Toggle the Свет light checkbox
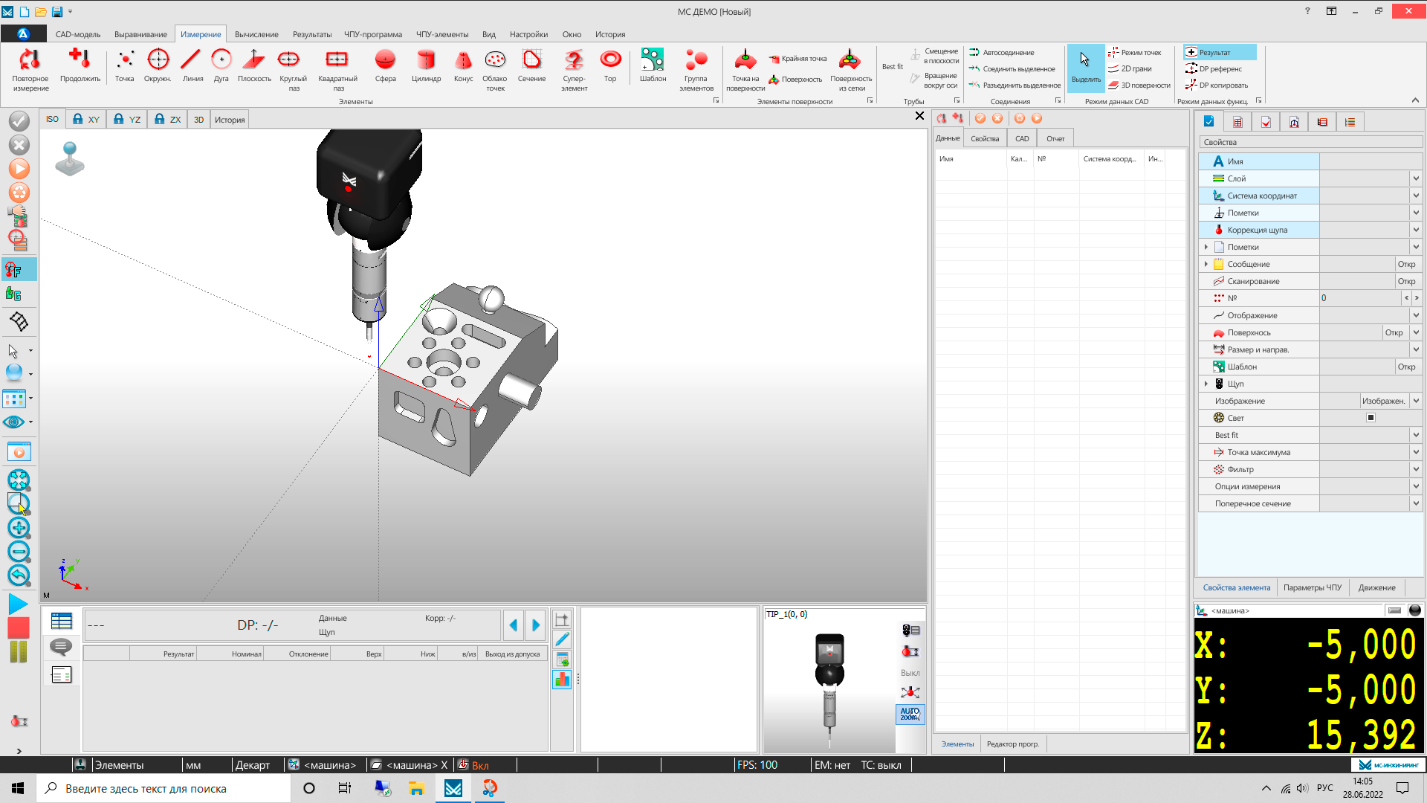Image resolution: width=1427 pixels, height=803 pixels. coord(1371,418)
